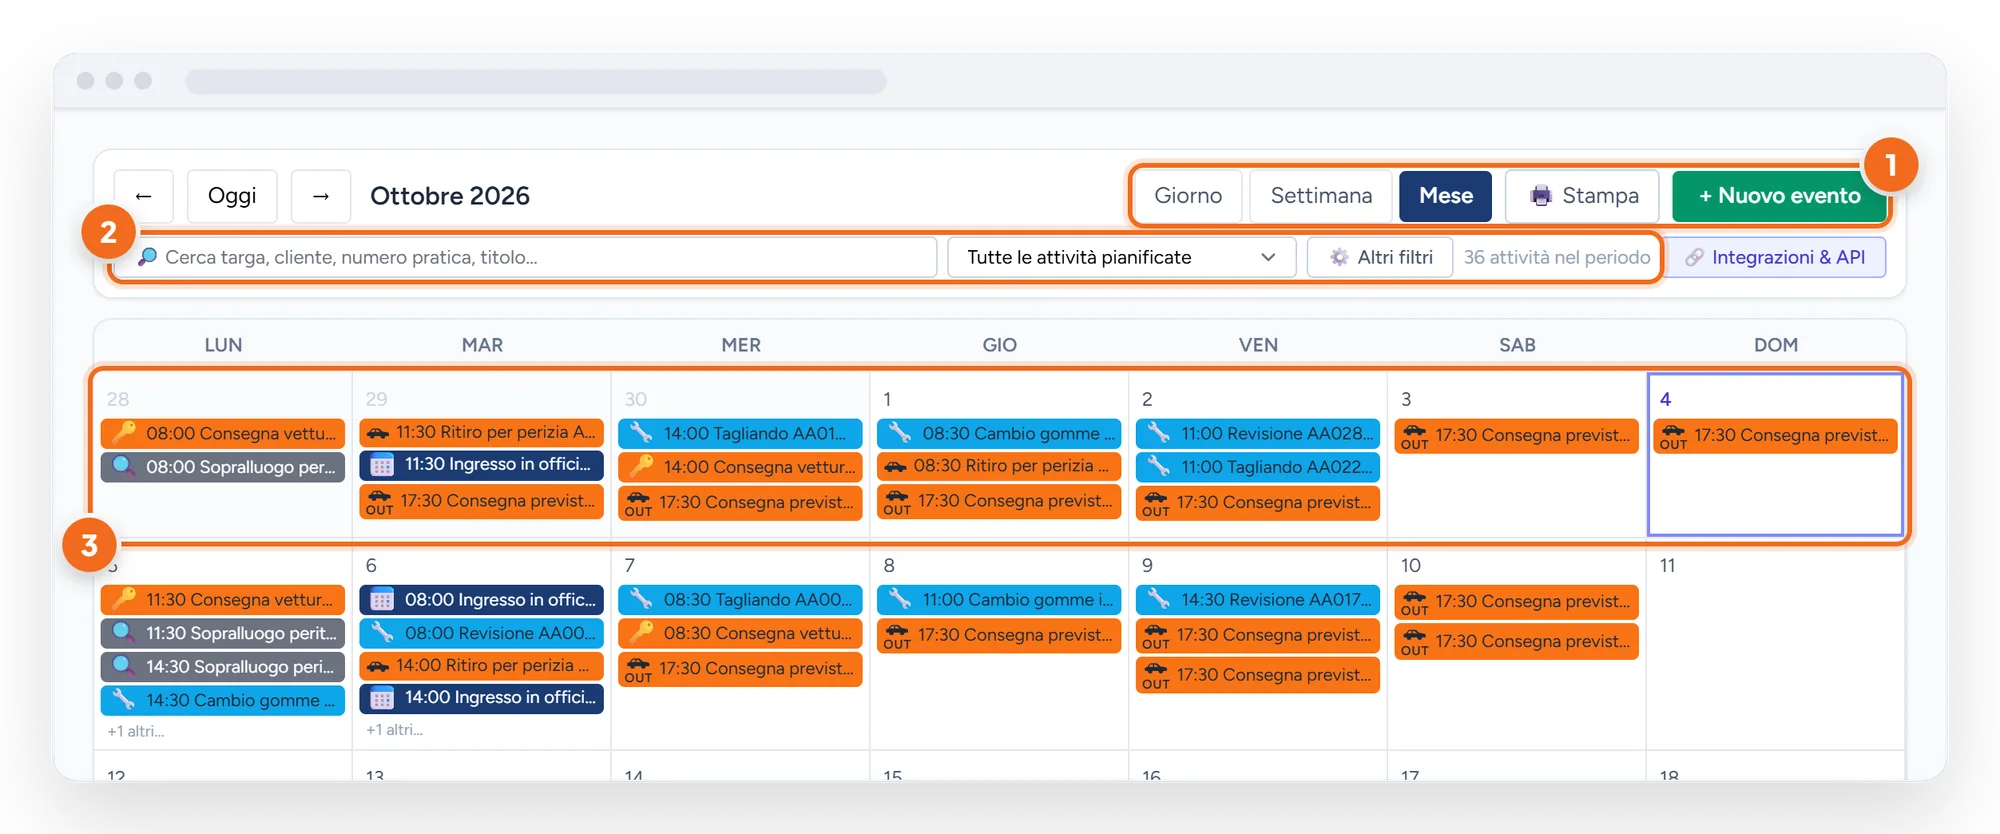Image resolution: width=2000 pixels, height=834 pixels.
Task: Open the 08:30 Tagliando AA00 event
Action: [x=740, y=599]
